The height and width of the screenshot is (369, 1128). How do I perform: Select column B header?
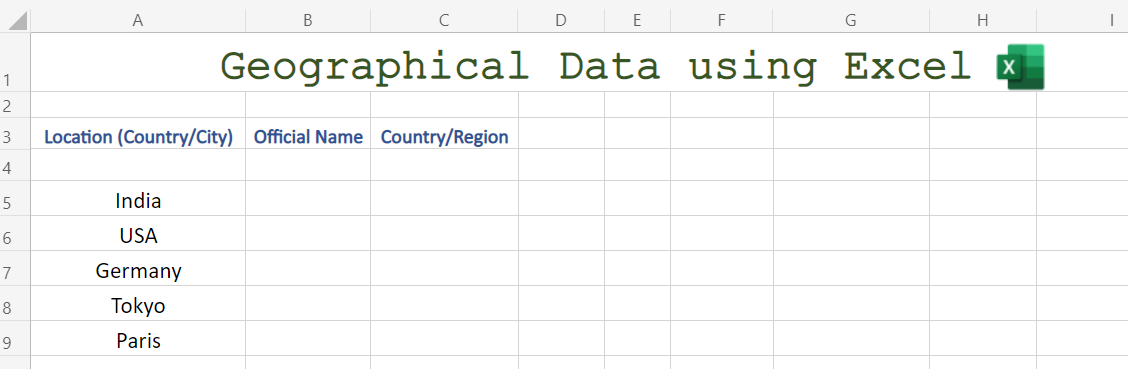point(308,21)
